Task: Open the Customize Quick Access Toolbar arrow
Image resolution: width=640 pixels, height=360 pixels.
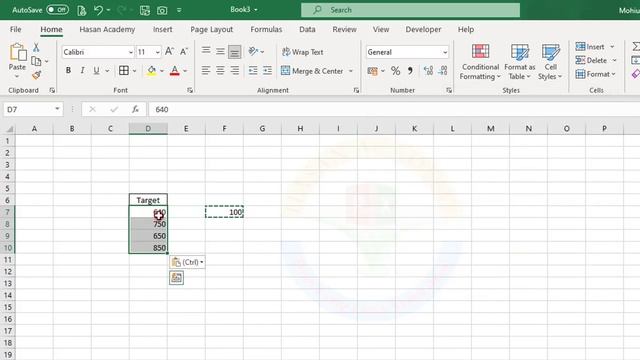Action: pos(179,11)
